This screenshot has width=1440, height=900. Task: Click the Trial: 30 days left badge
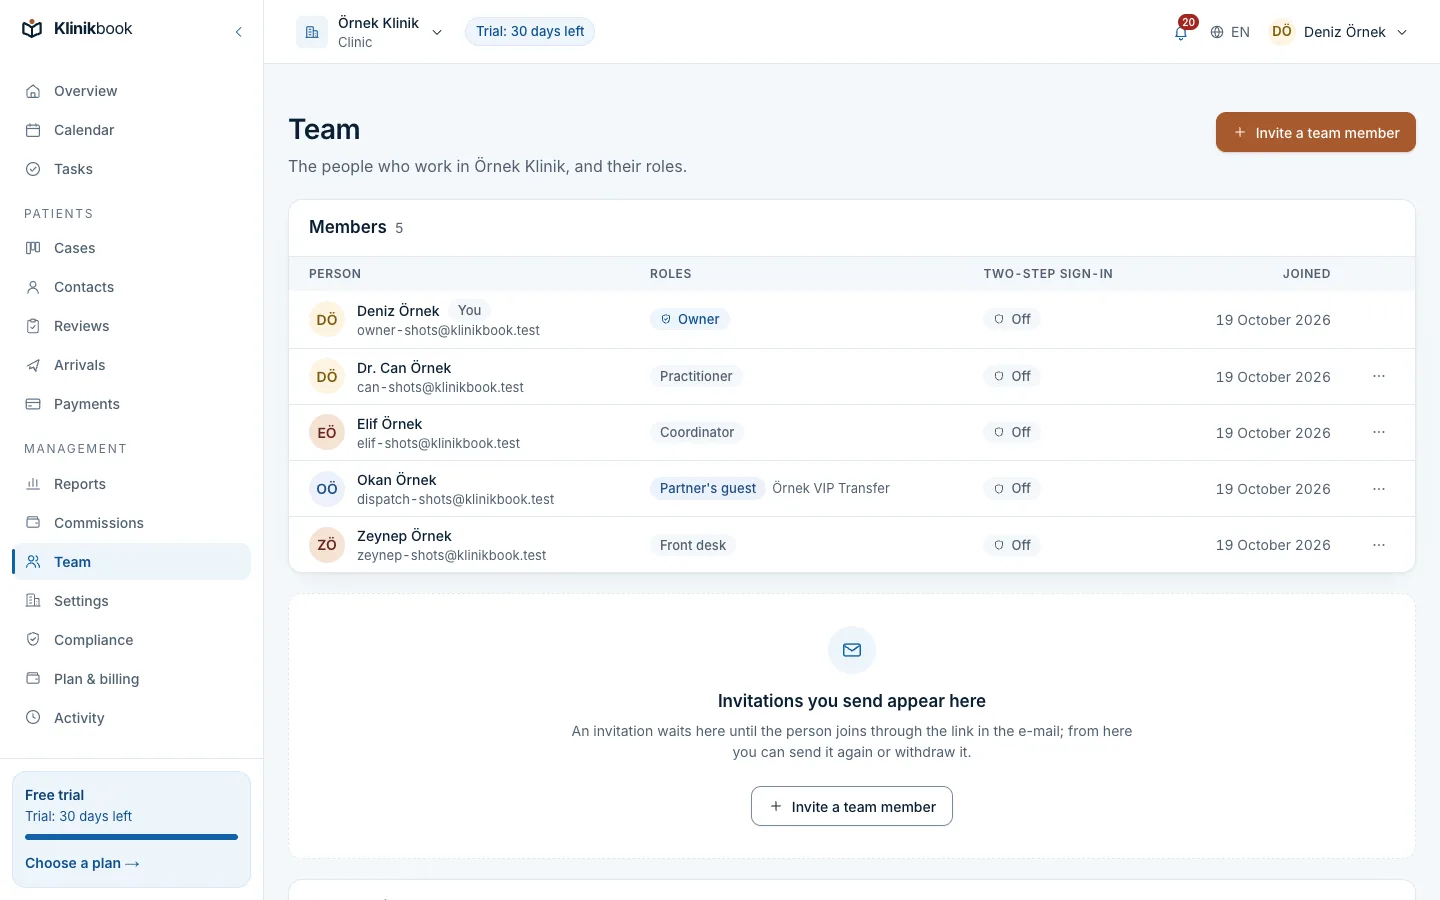point(530,31)
